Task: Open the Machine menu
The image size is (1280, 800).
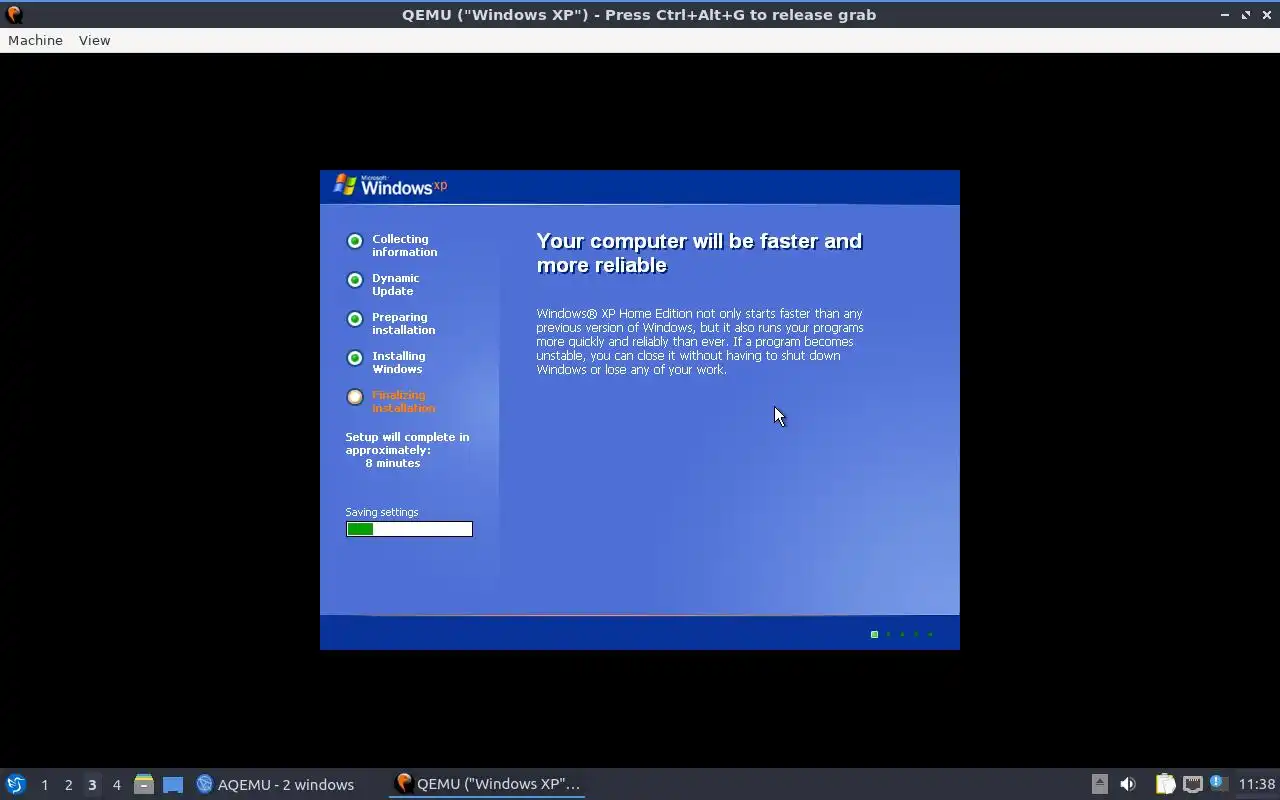Action: (35, 40)
